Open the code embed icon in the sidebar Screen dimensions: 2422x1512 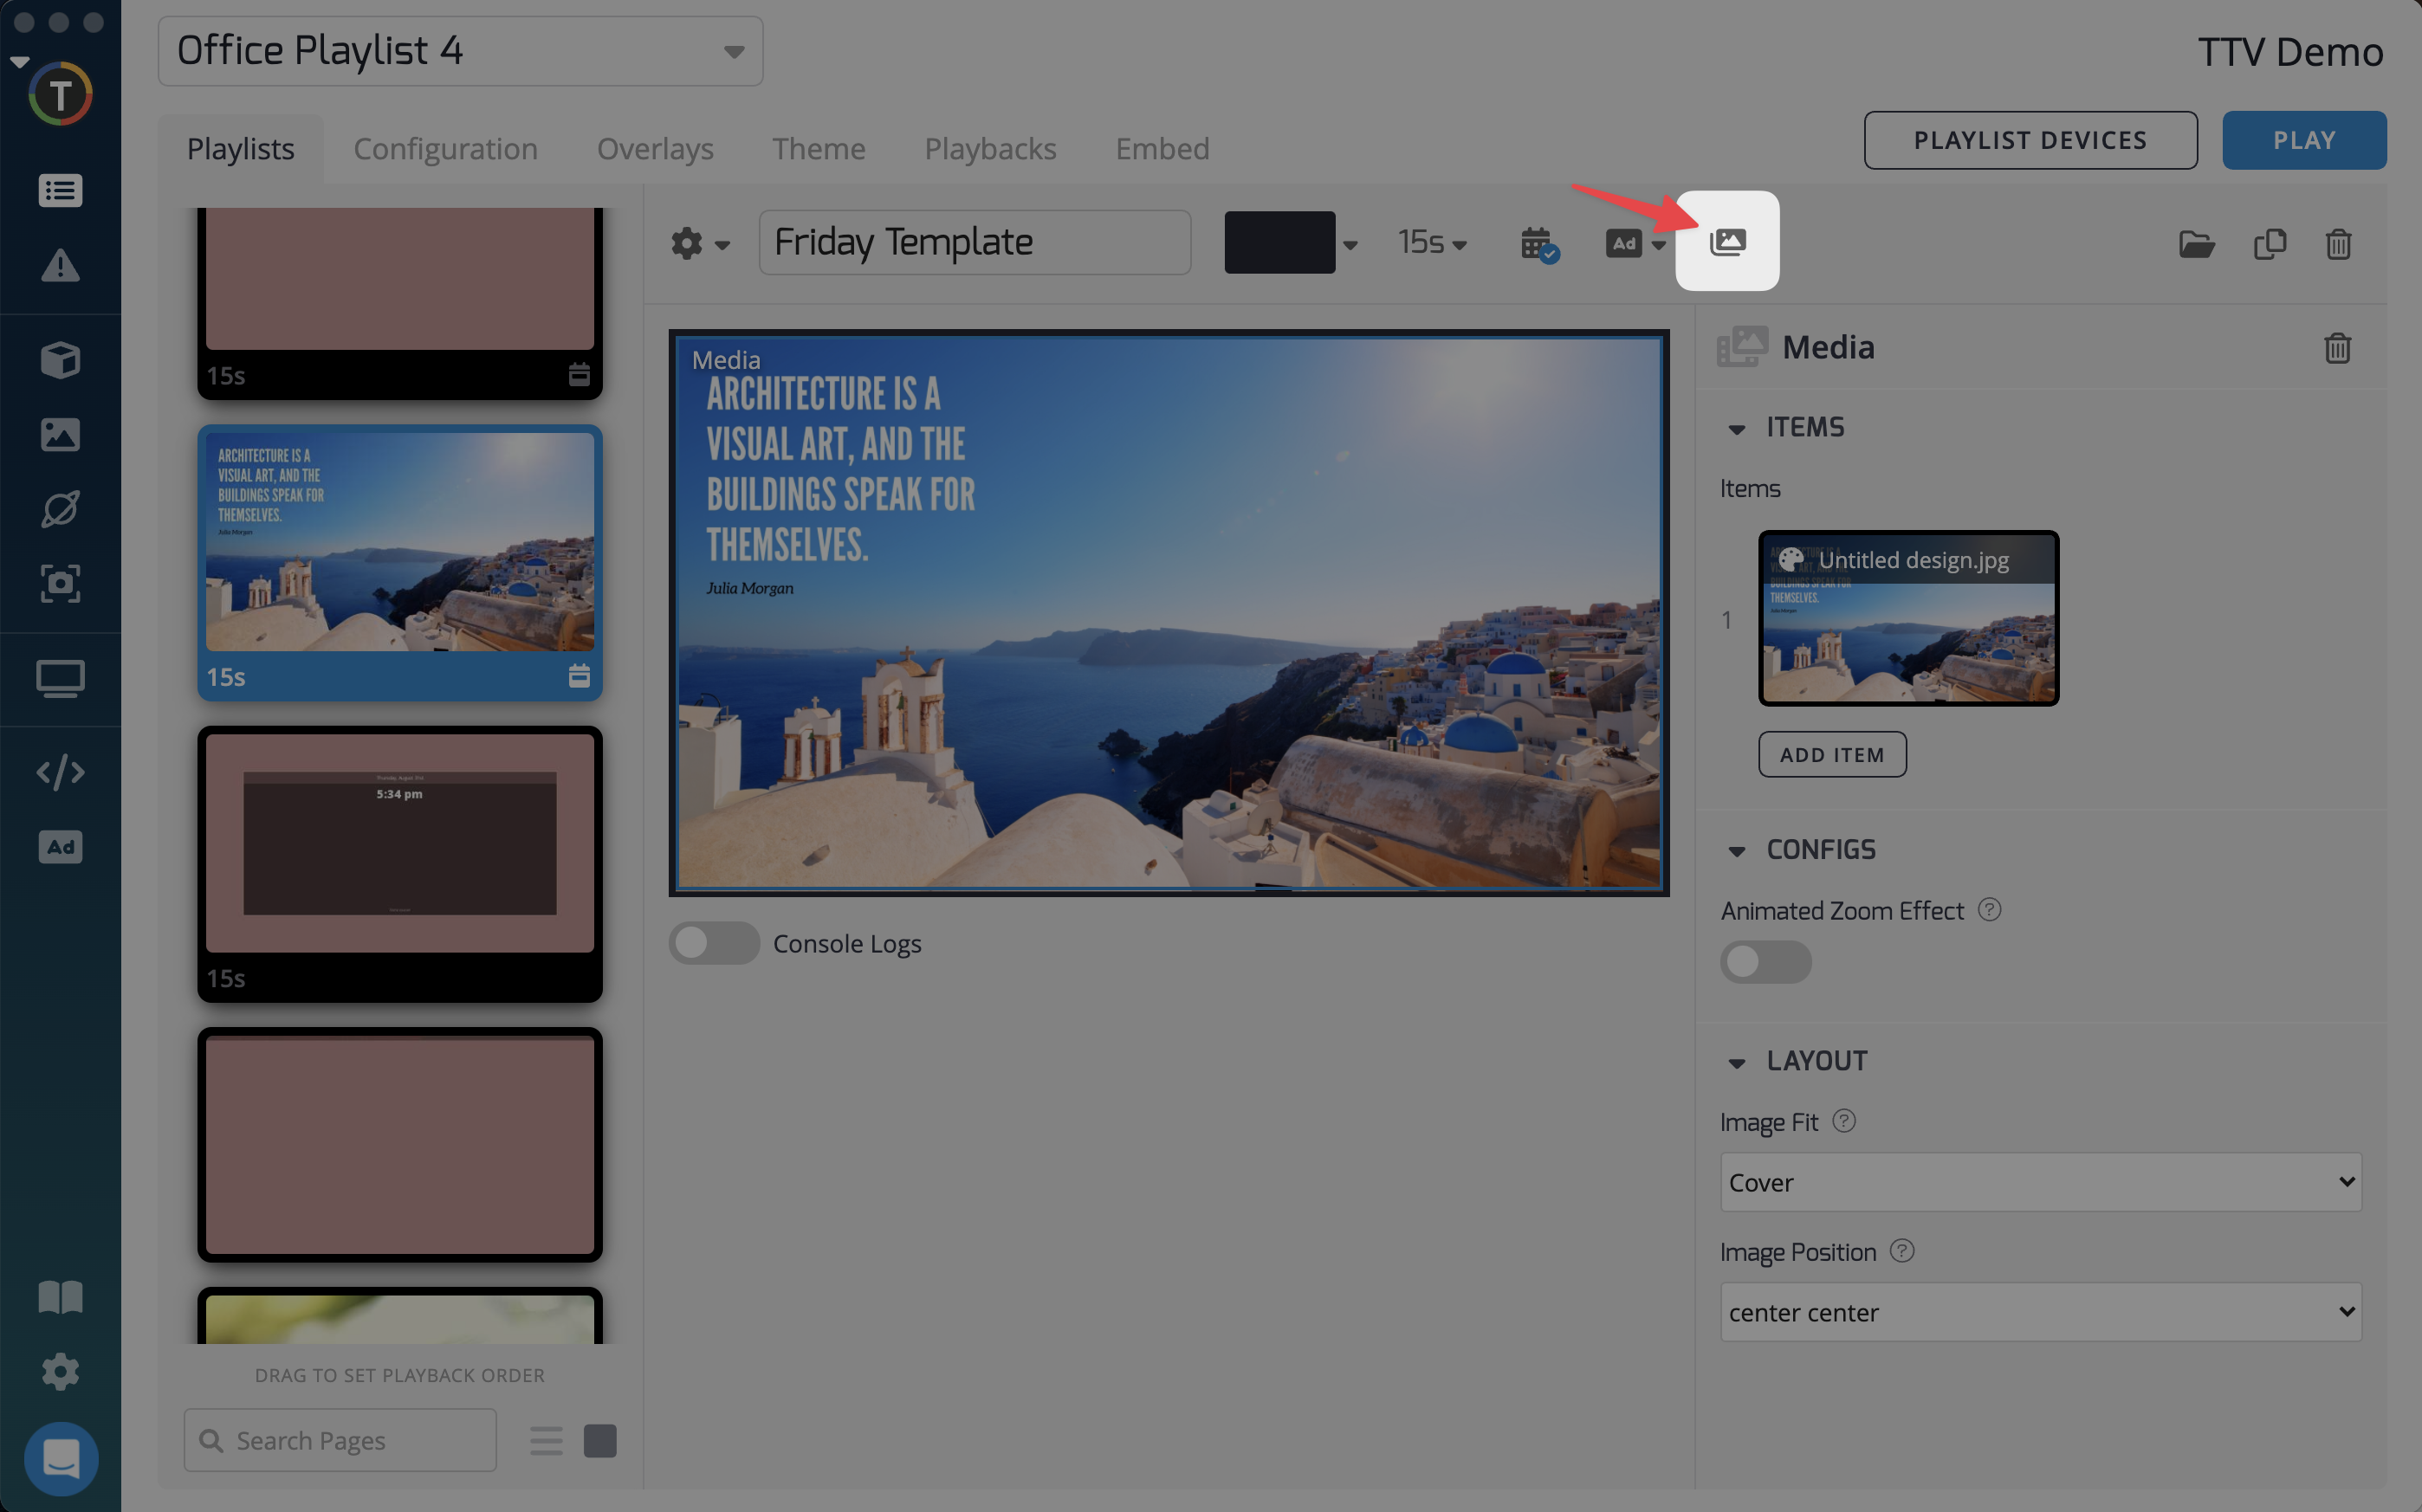pos(60,772)
